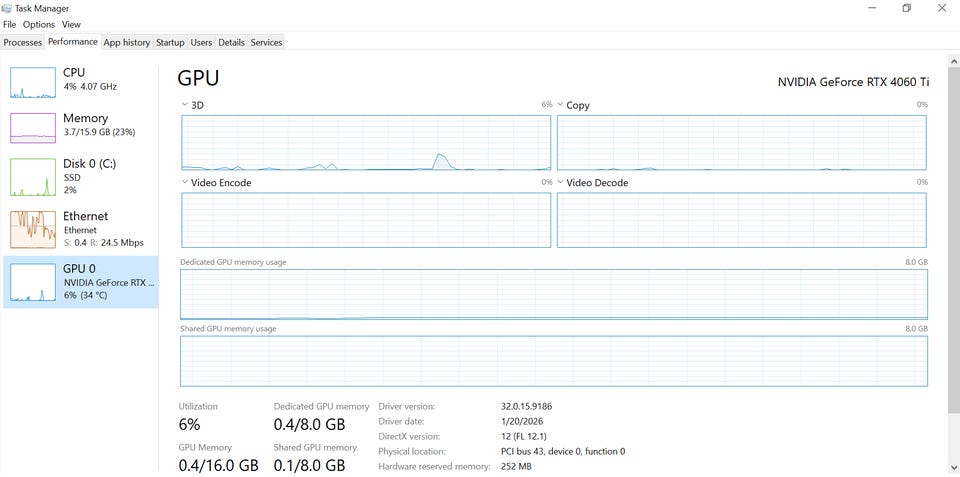Viewport: 960px width, 477px height.
Task: Switch to the App history tab
Action: tap(127, 42)
